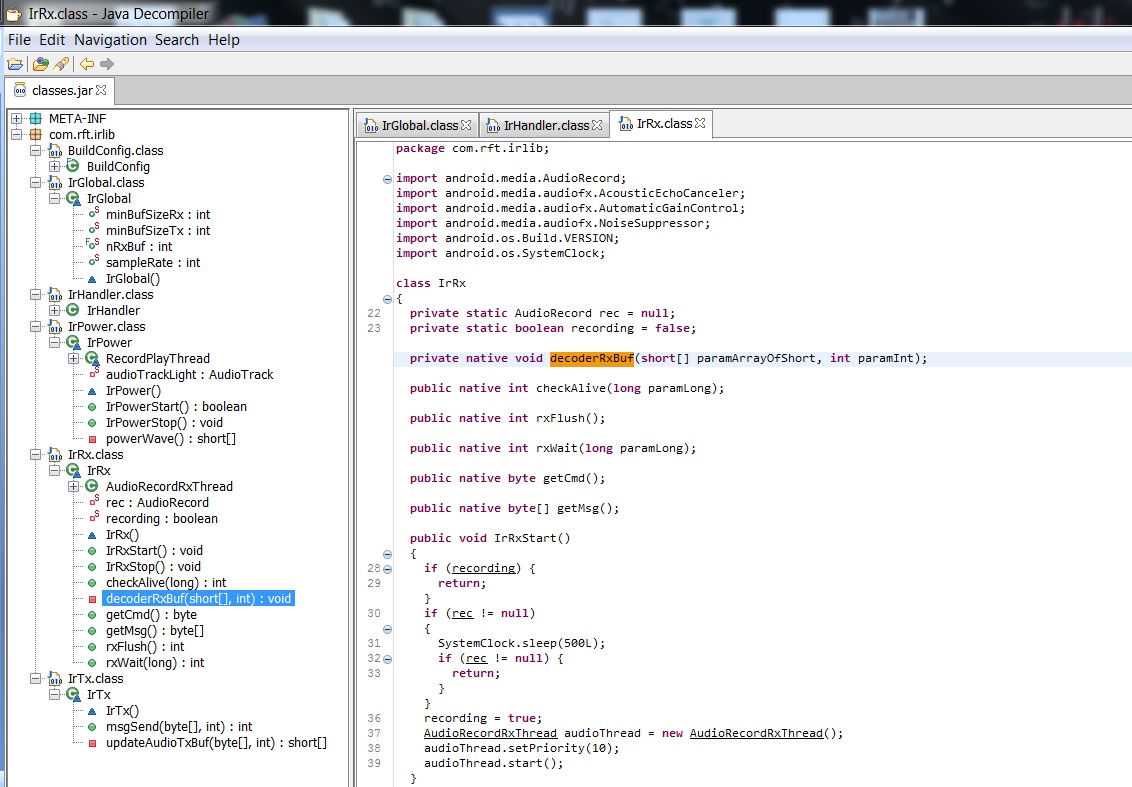Select updateAudioTxBuf method in the tree
1132x787 pixels.
click(x=215, y=743)
